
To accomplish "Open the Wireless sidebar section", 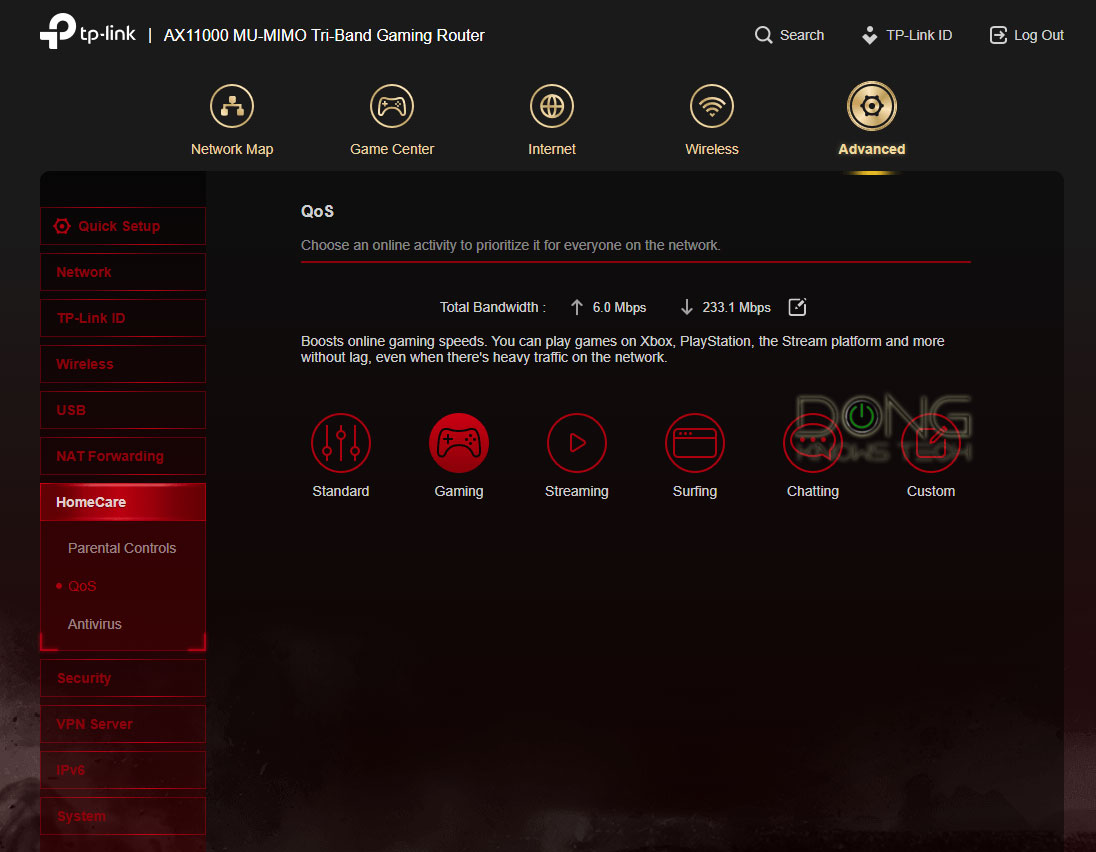I will (x=123, y=364).
